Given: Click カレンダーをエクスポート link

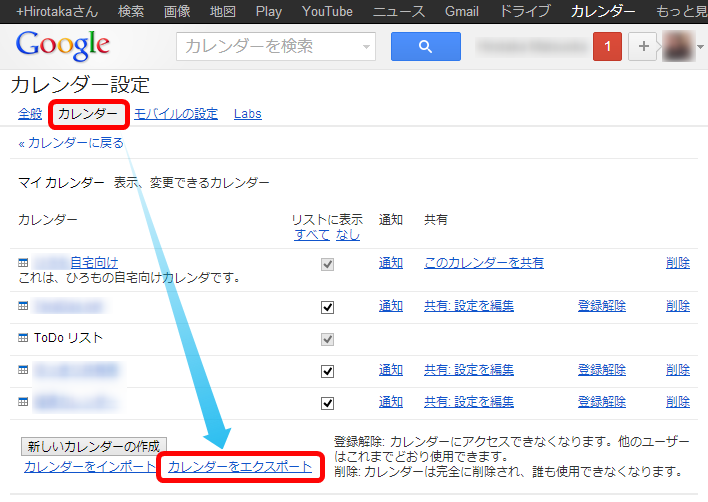Looking at the screenshot, I should 240,467.
